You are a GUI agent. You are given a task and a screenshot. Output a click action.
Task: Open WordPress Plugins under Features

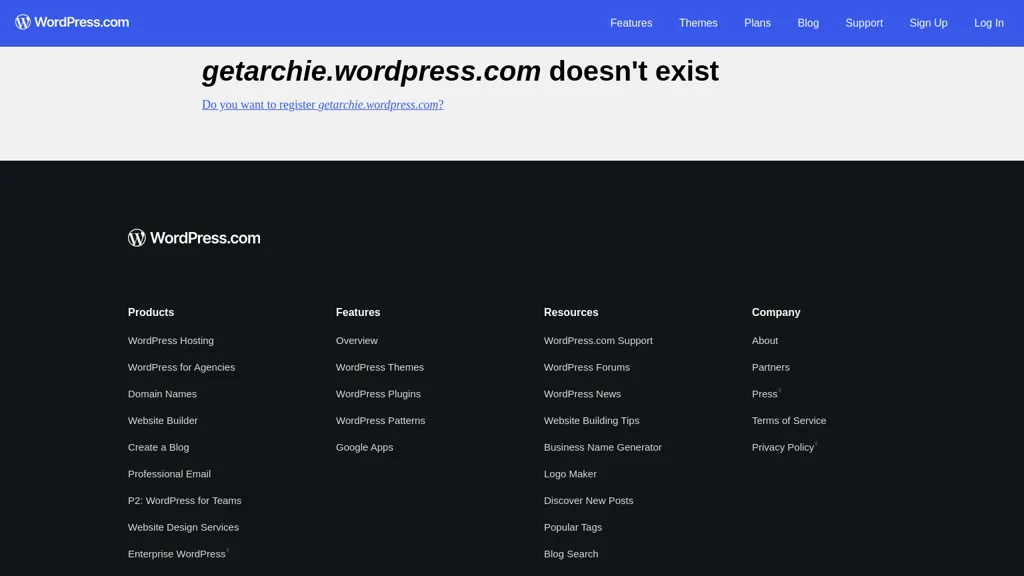pyautogui.click(x=378, y=394)
